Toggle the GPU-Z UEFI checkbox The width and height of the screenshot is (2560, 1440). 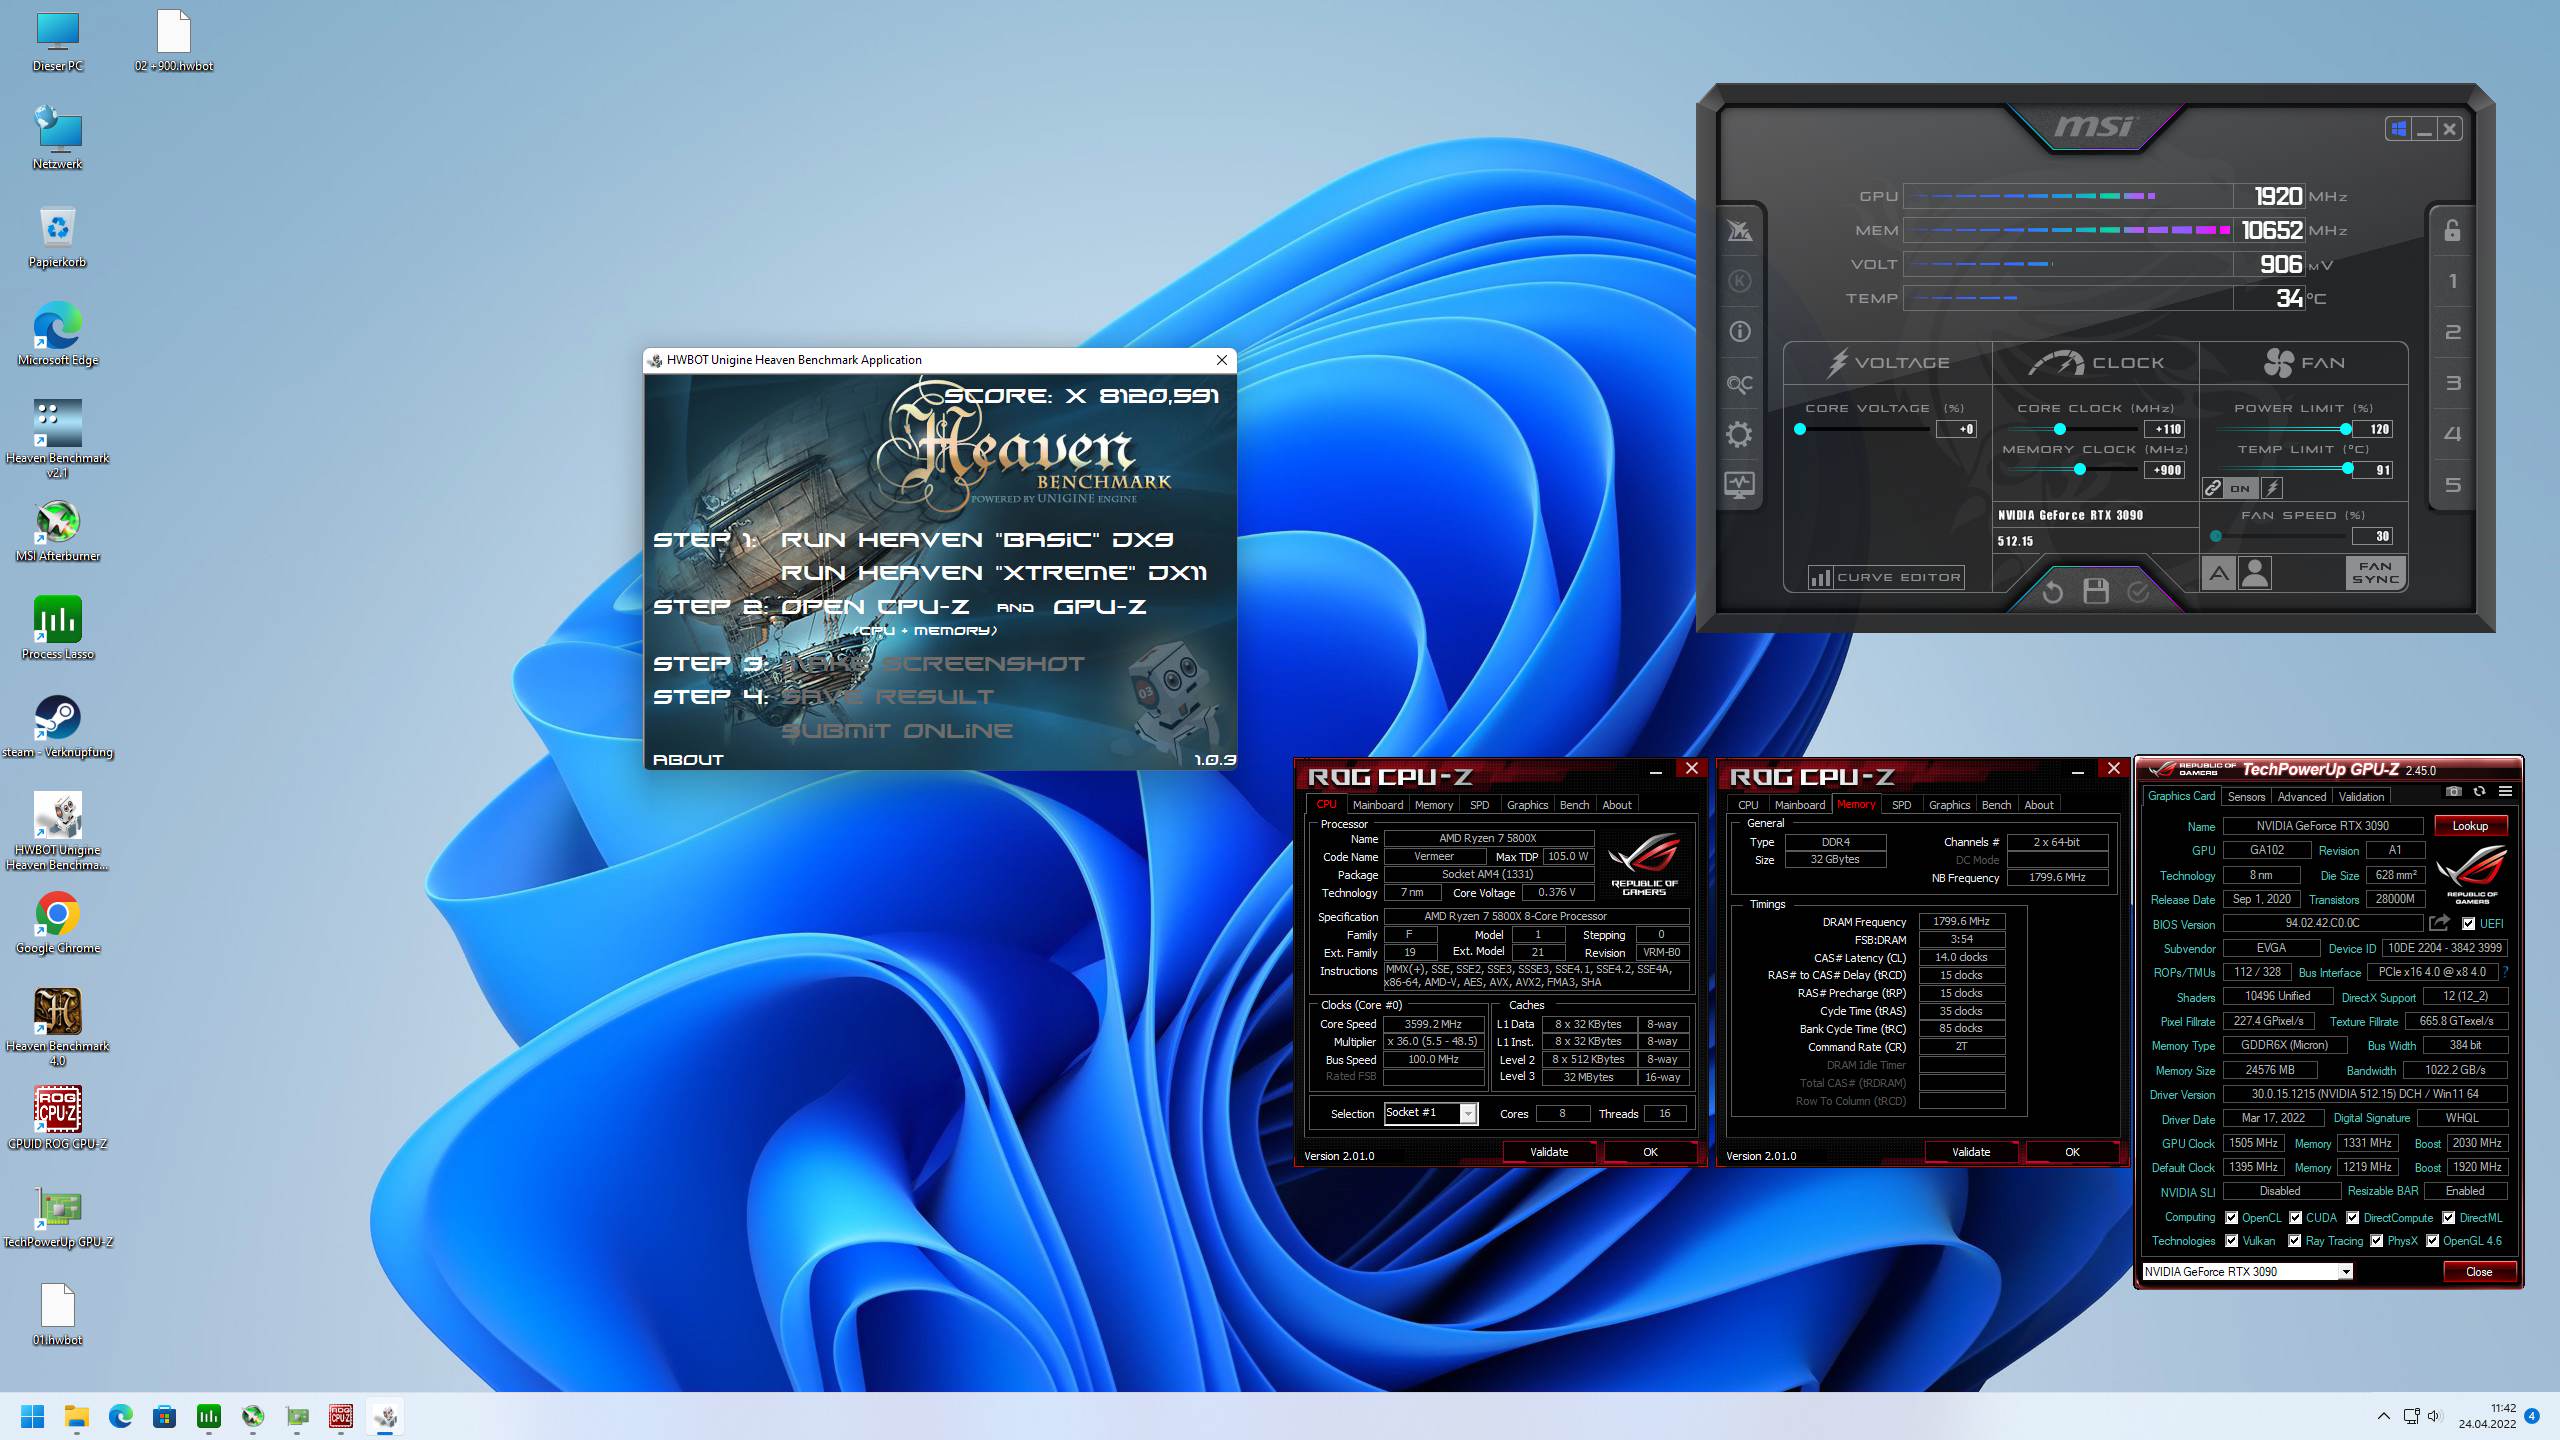click(x=2468, y=924)
